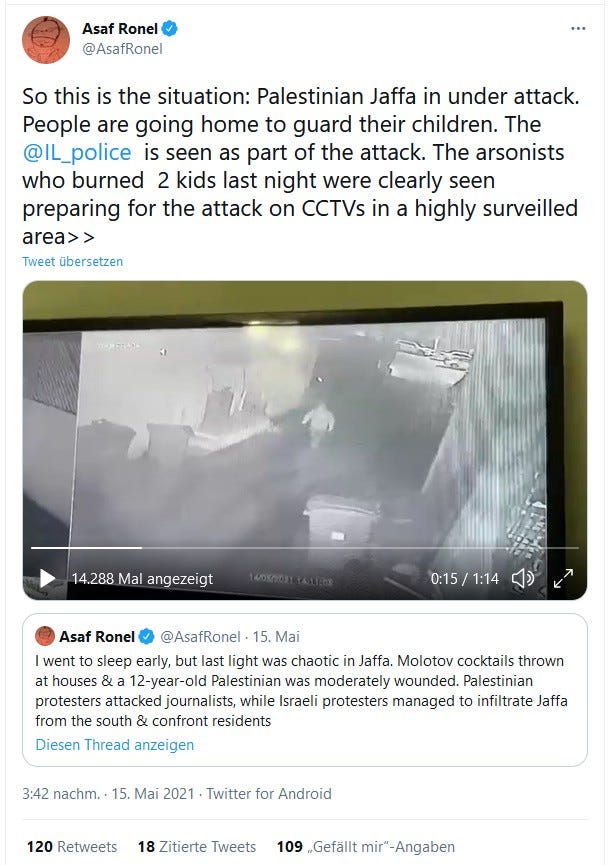609x865 pixels.
Task: Open the @IL_police mention link
Action: pyautogui.click(x=77, y=152)
